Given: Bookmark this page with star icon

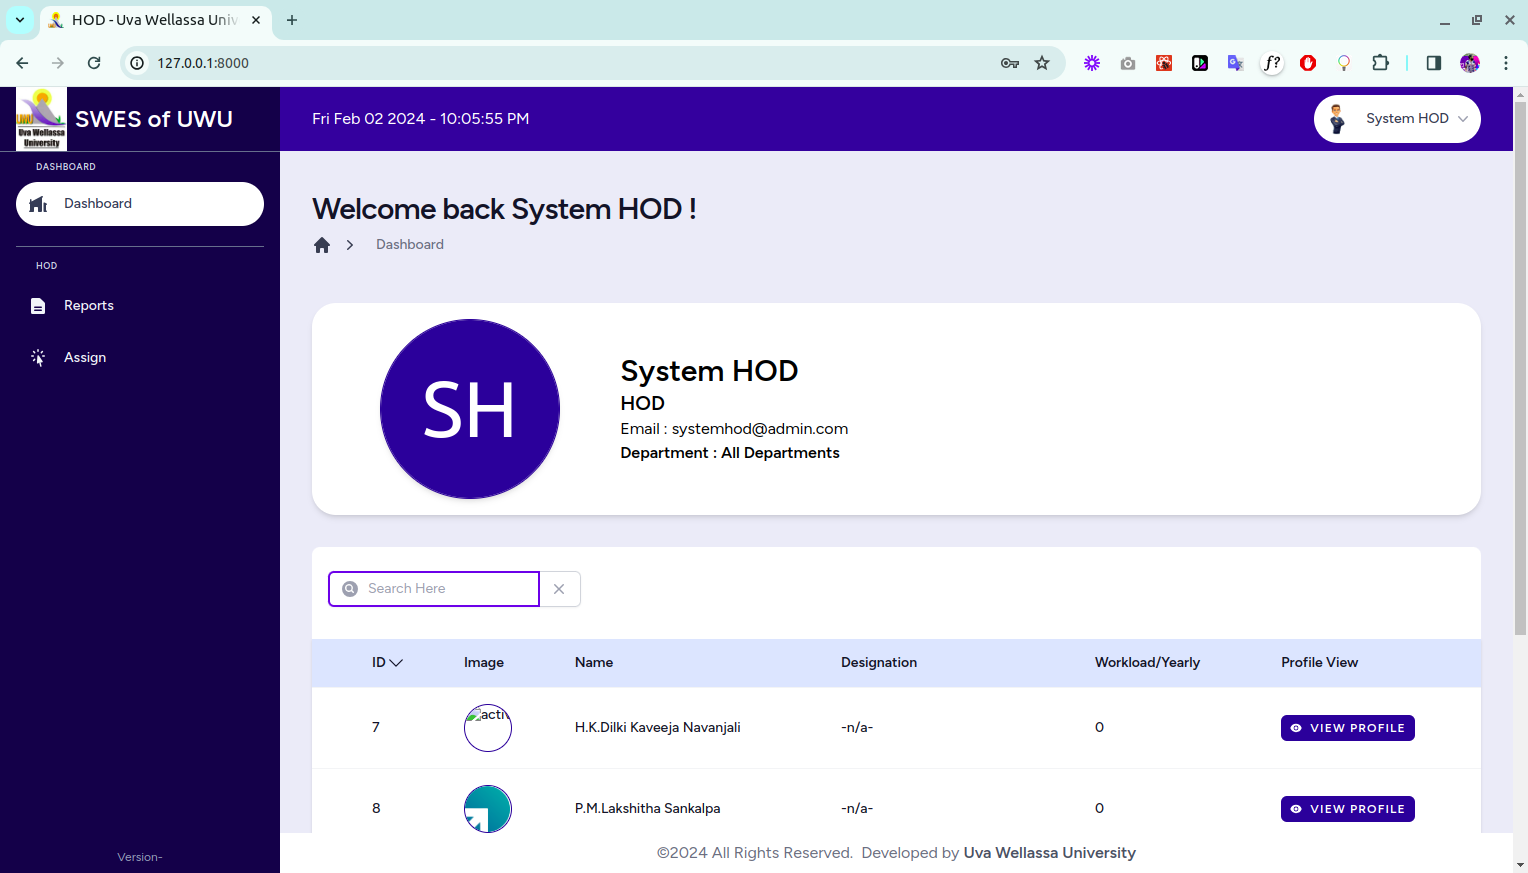Looking at the screenshot, I should (1042, 63).
